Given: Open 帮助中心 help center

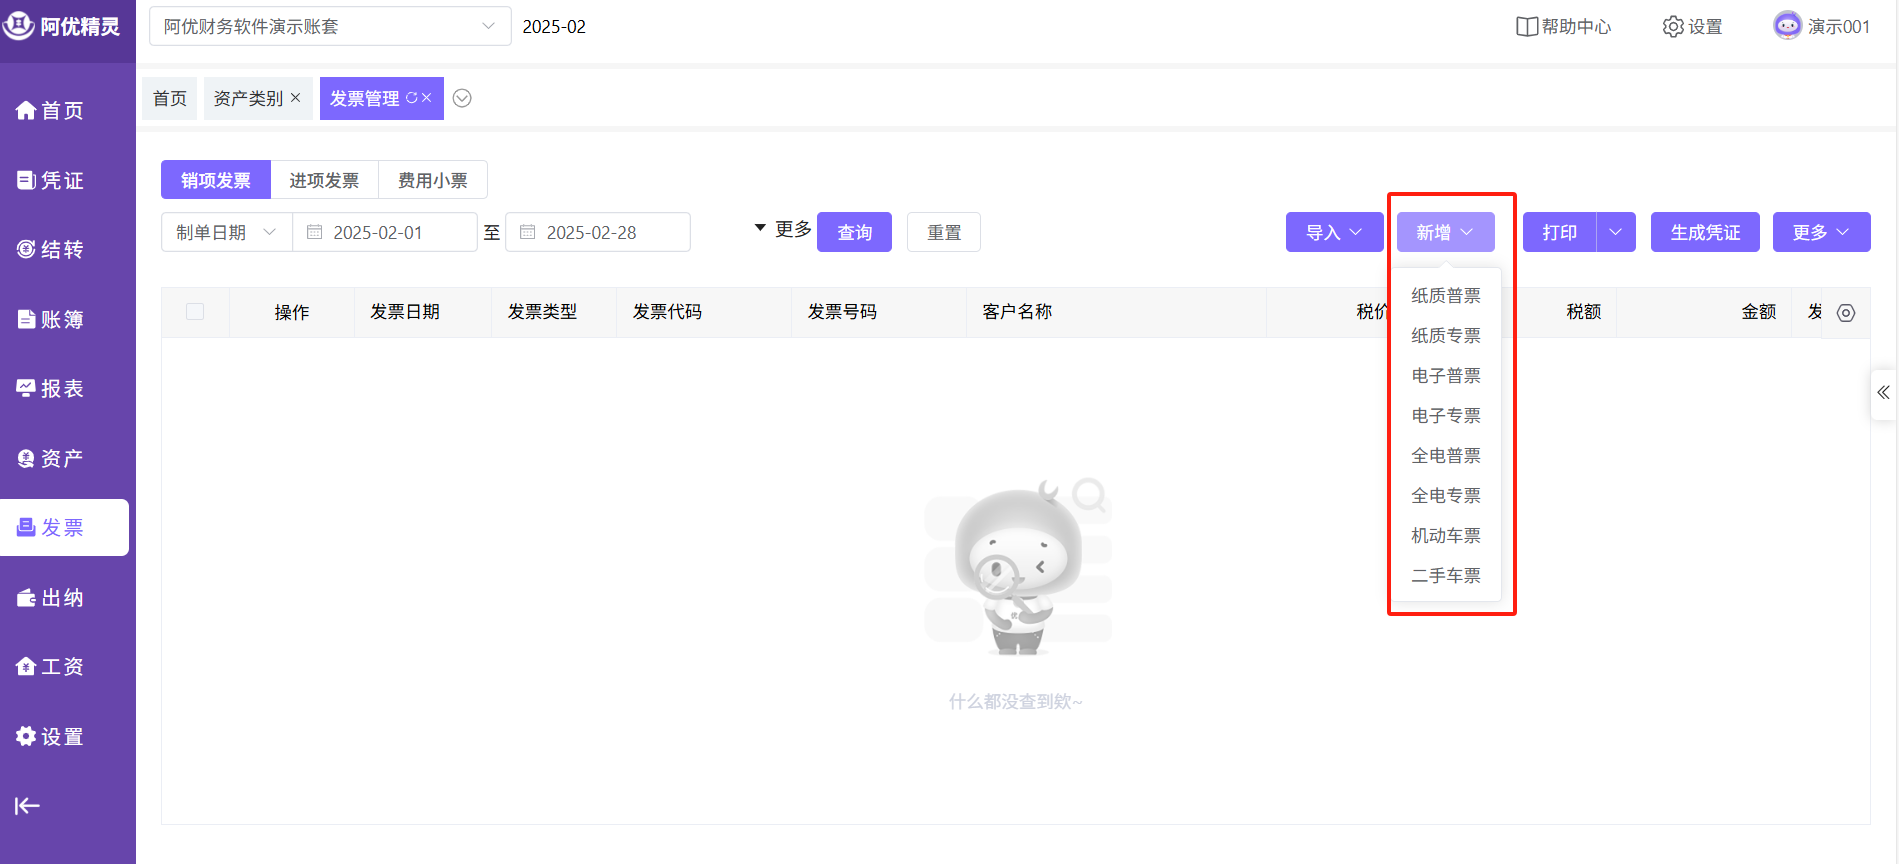Looking at the screenshot, I should tap(1563, 27).
